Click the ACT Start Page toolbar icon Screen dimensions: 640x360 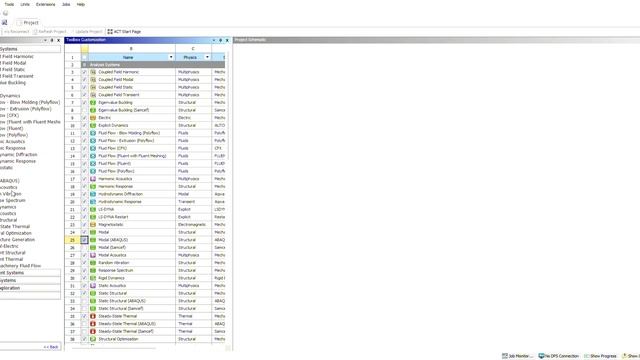point(110,31)
